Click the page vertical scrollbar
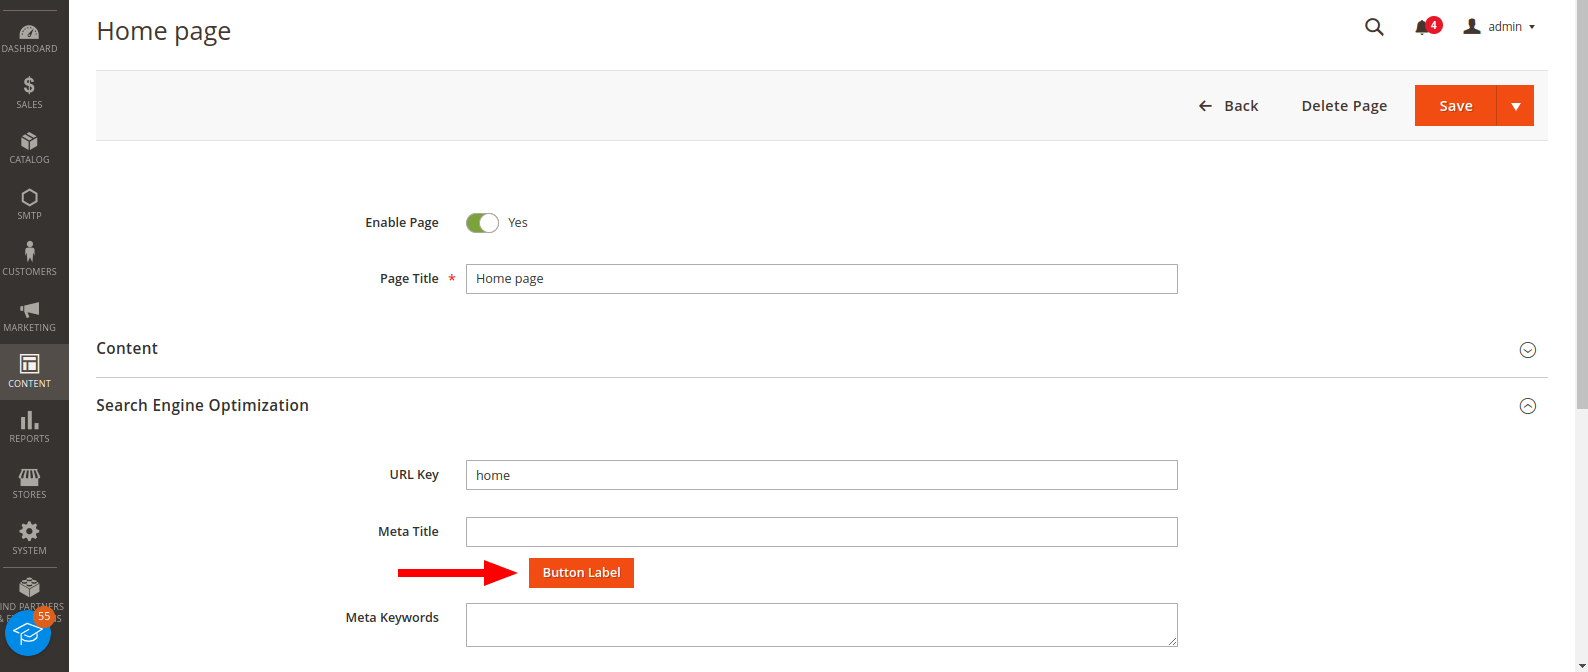Image resolution: width=1588 pixels, height=672 pixels. (1581, 205)
